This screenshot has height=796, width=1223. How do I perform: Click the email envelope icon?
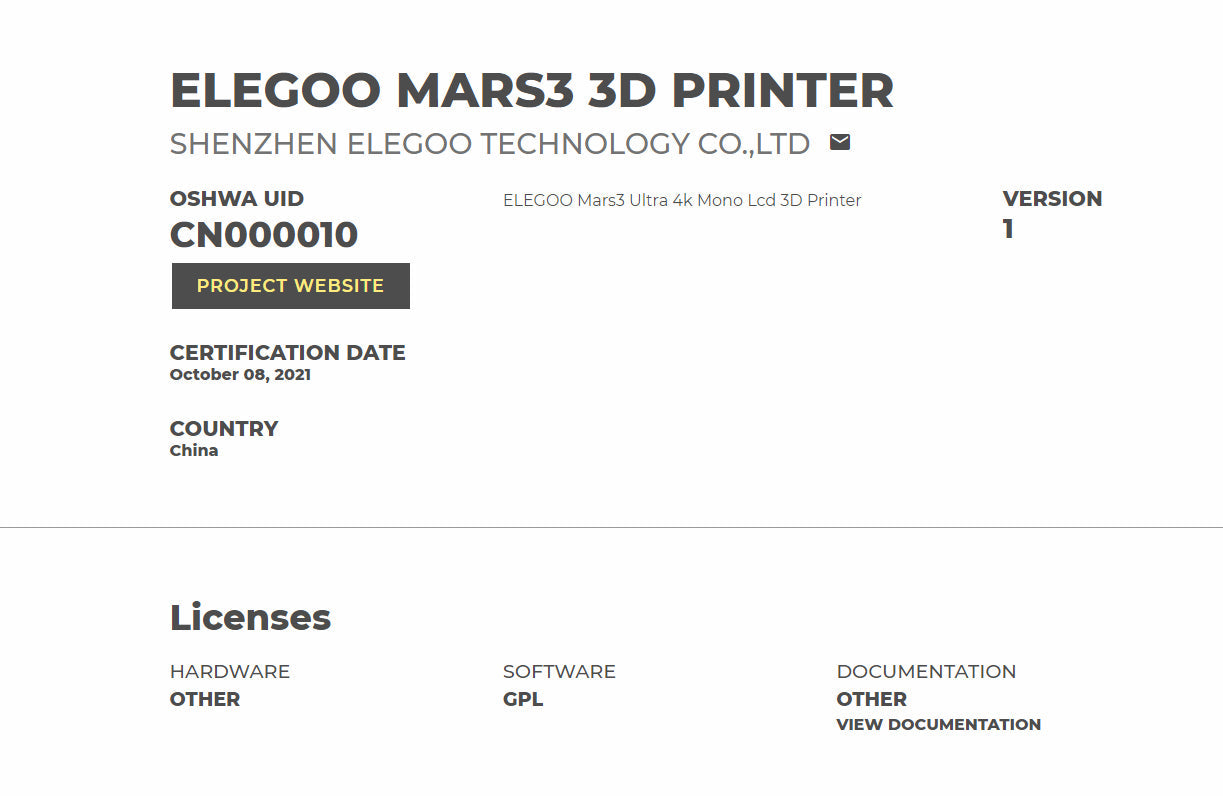pos(840,142)
